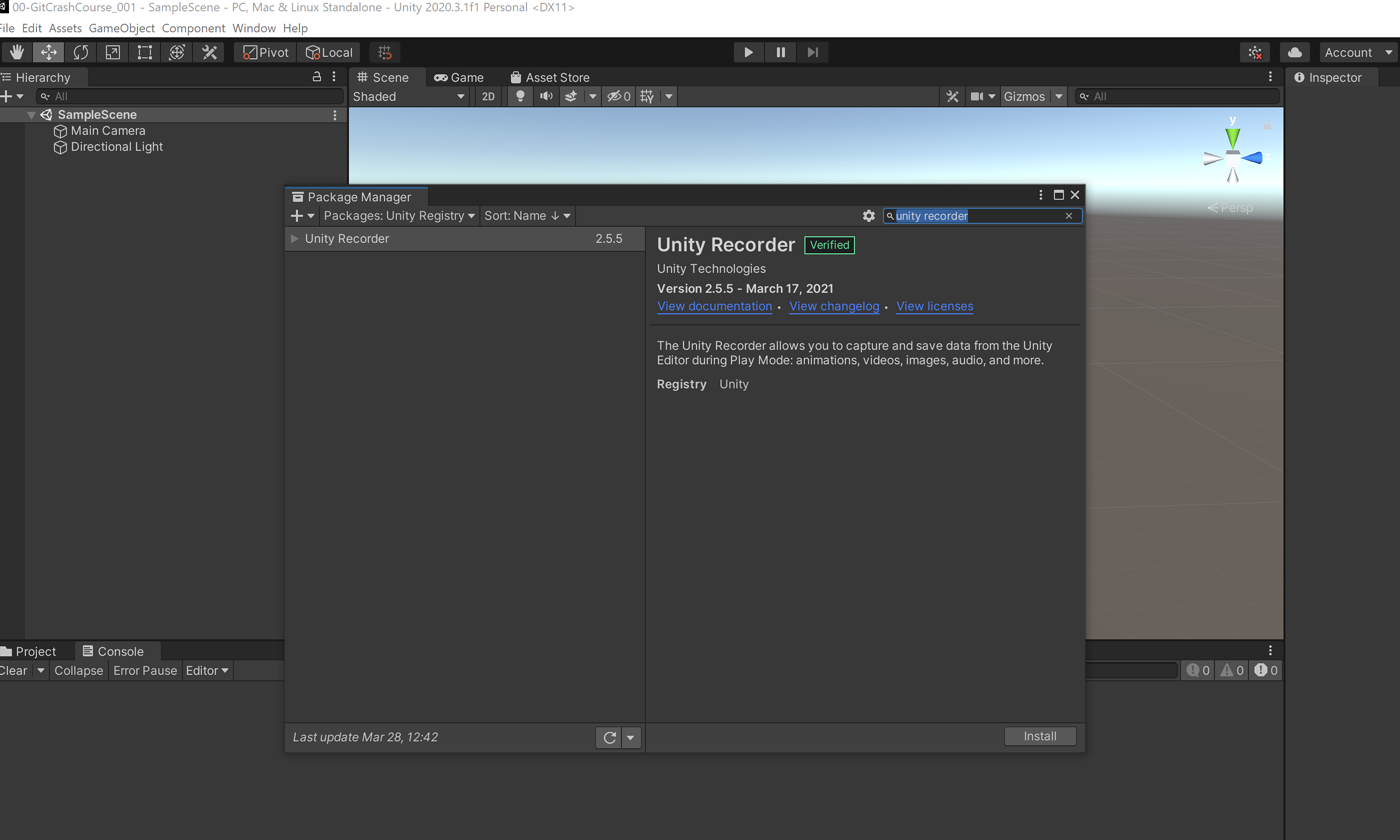Select the Scale tool

point(112,52)
